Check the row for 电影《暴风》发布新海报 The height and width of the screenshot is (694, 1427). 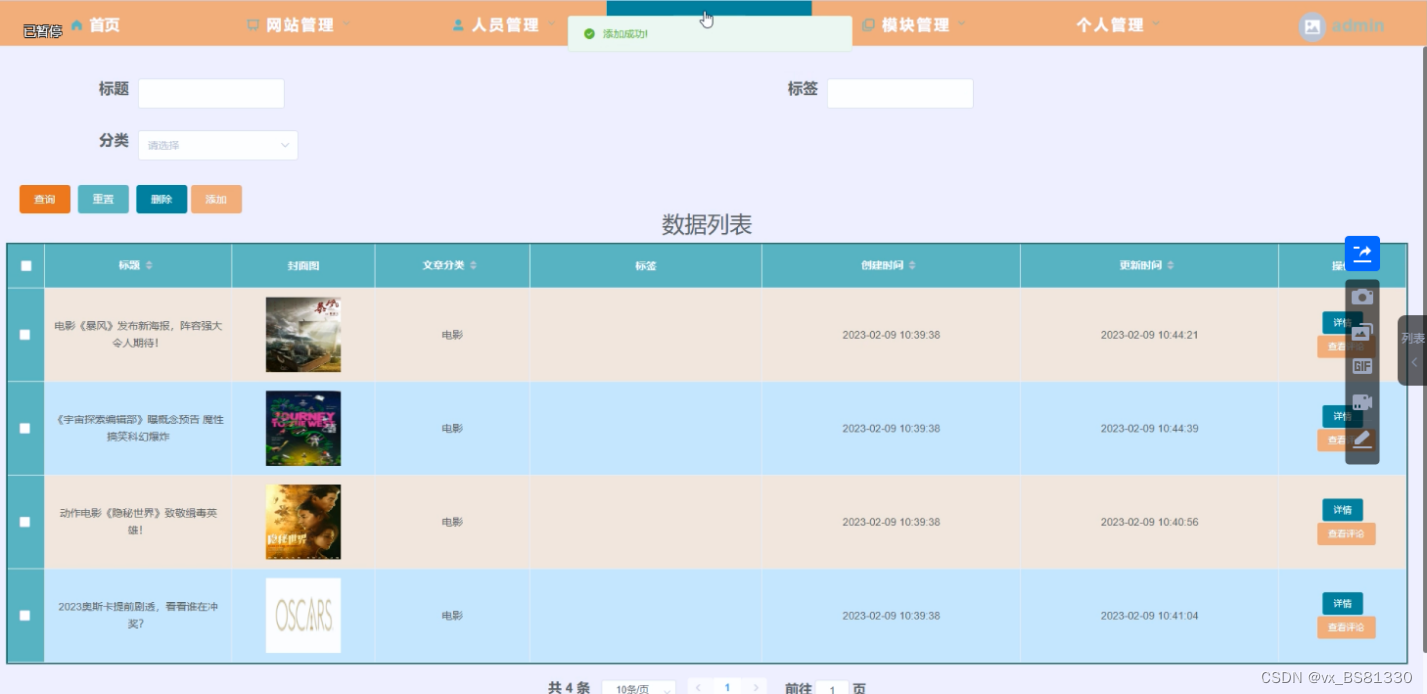coord(25,335)
